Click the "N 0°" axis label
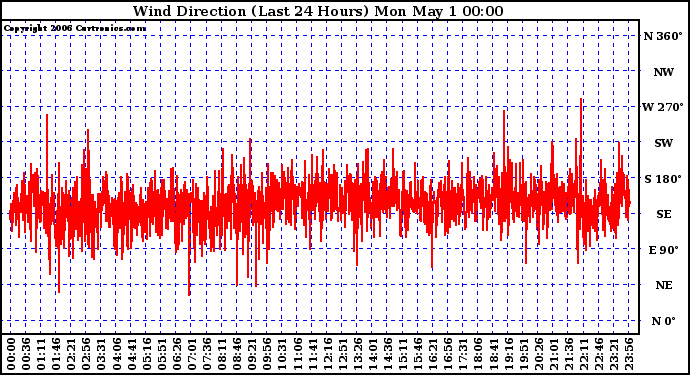690x375 pixels. 663,321
